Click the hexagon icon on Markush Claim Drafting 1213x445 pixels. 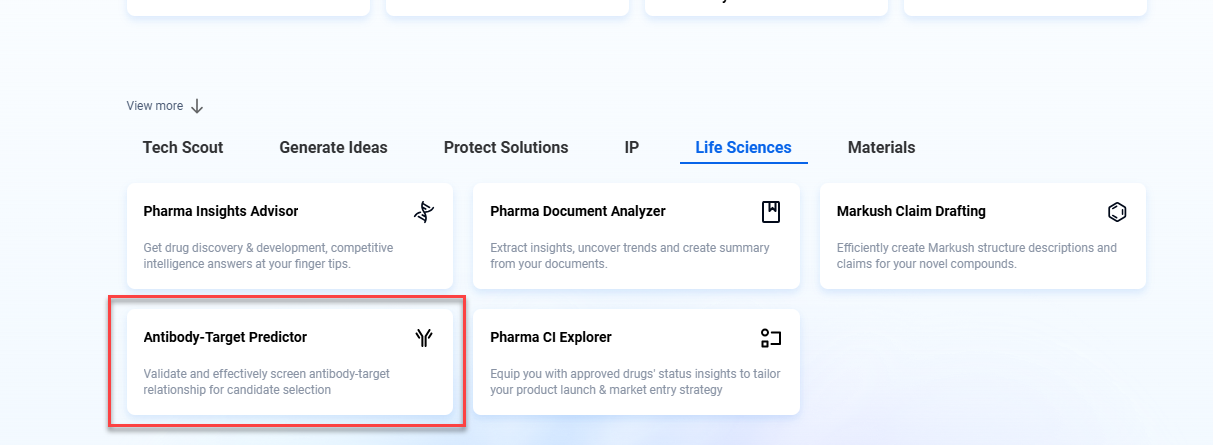point(1117,212)
